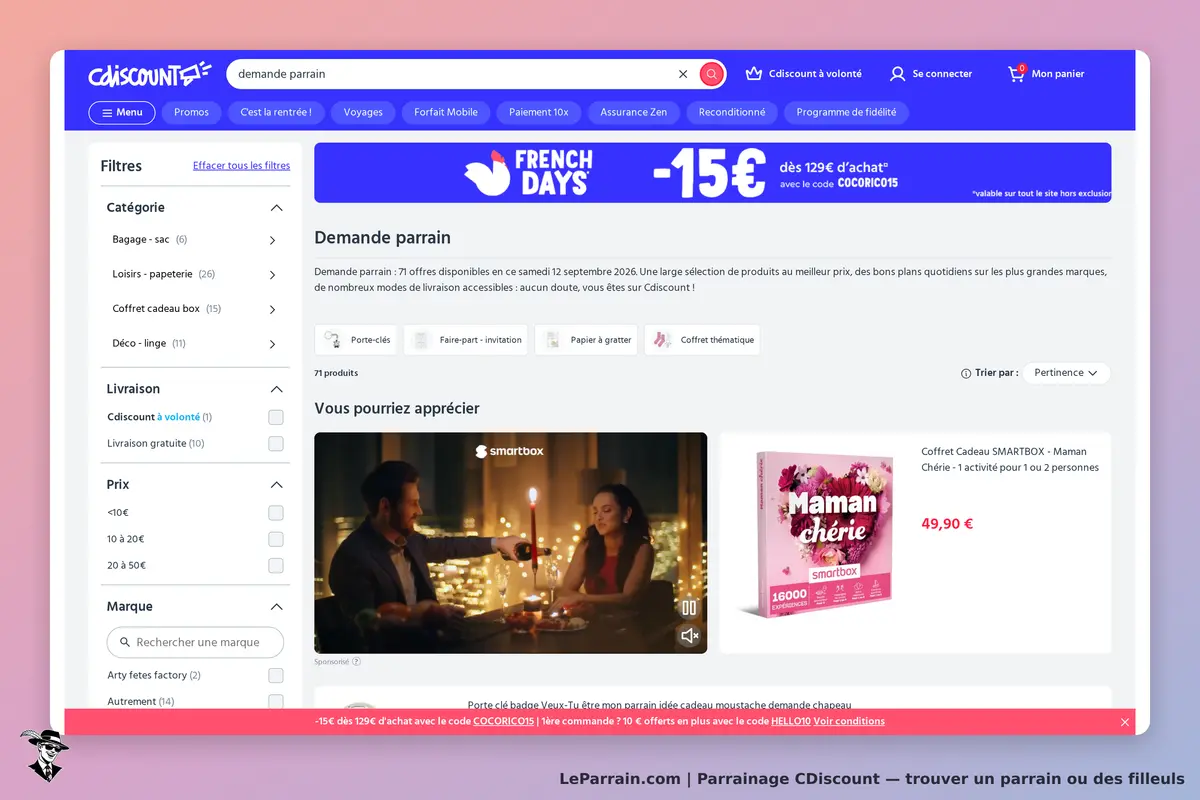Click the Papier à gratter chip icon
Viewport: 1200px width, 800px height.
553,340
